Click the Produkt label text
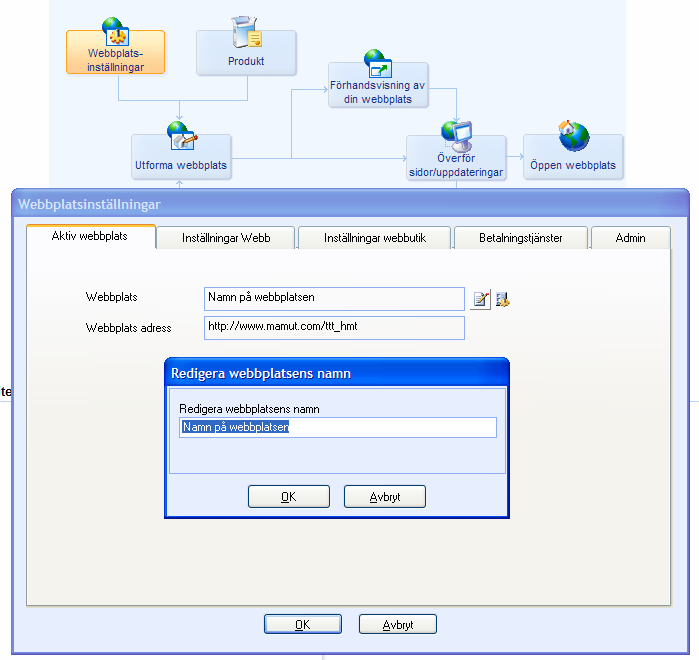699x660 pixels. pos(246,61)
